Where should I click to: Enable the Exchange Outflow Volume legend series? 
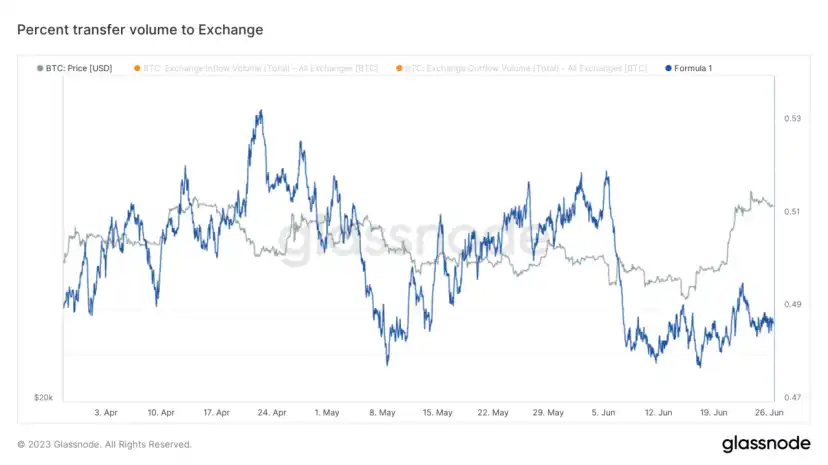pos(522,68)
